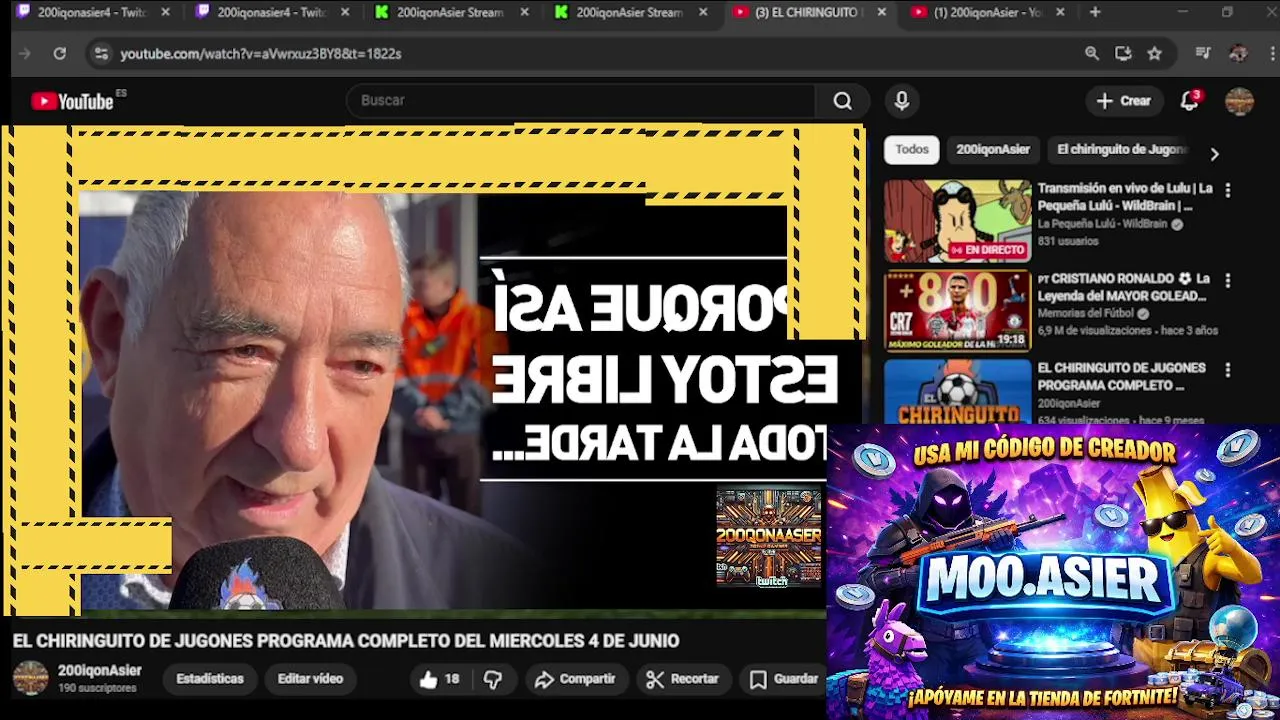Click the Memorias del Fútbol channel name
This screenshot has height=720, width=1280.
tap(1086, 314)
